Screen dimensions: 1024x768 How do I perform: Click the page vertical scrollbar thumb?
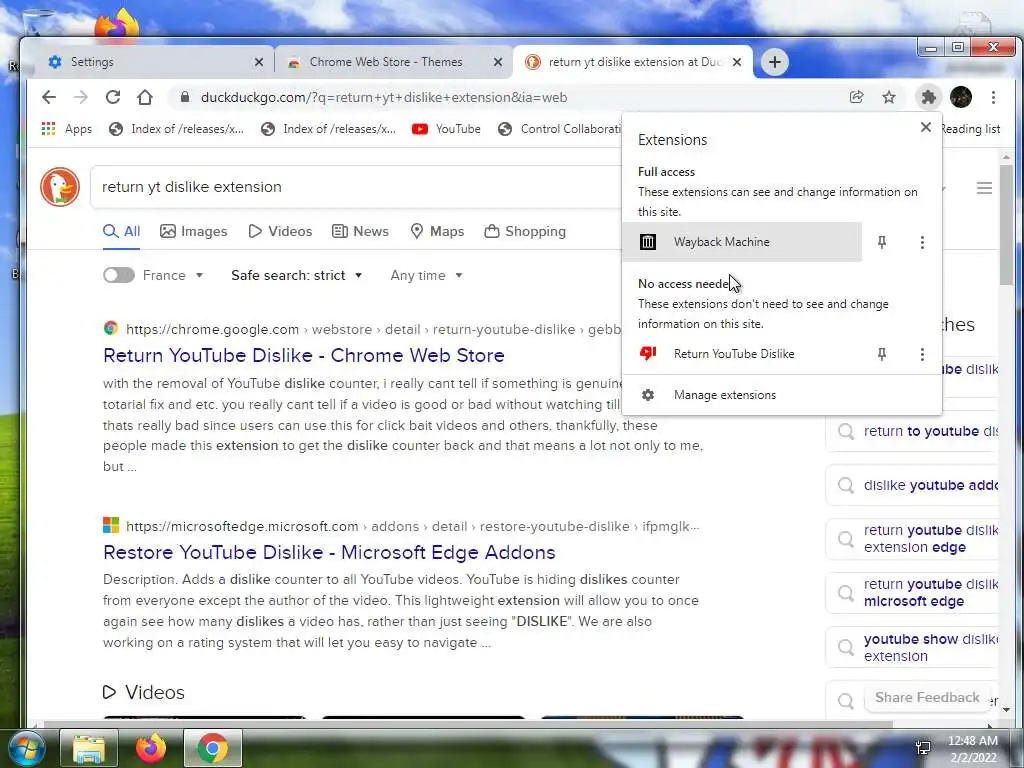click(1006, 224)
